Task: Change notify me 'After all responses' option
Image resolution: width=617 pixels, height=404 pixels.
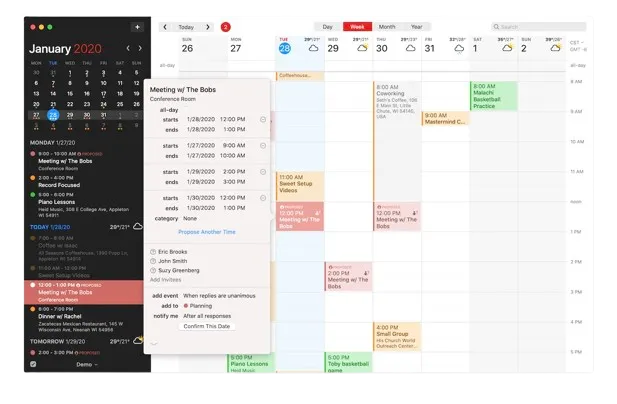Action: (208, 315)
